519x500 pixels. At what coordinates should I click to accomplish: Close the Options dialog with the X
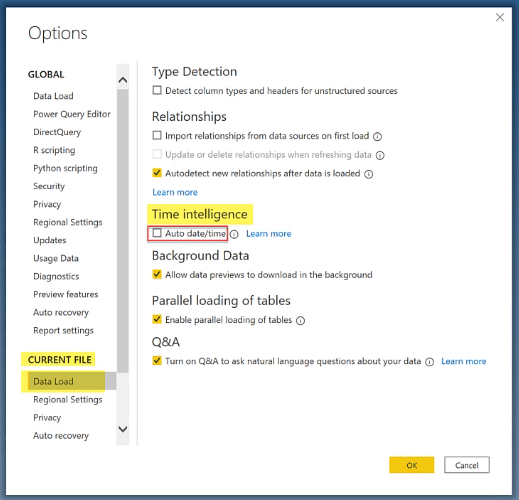click(x=500, y=17)
